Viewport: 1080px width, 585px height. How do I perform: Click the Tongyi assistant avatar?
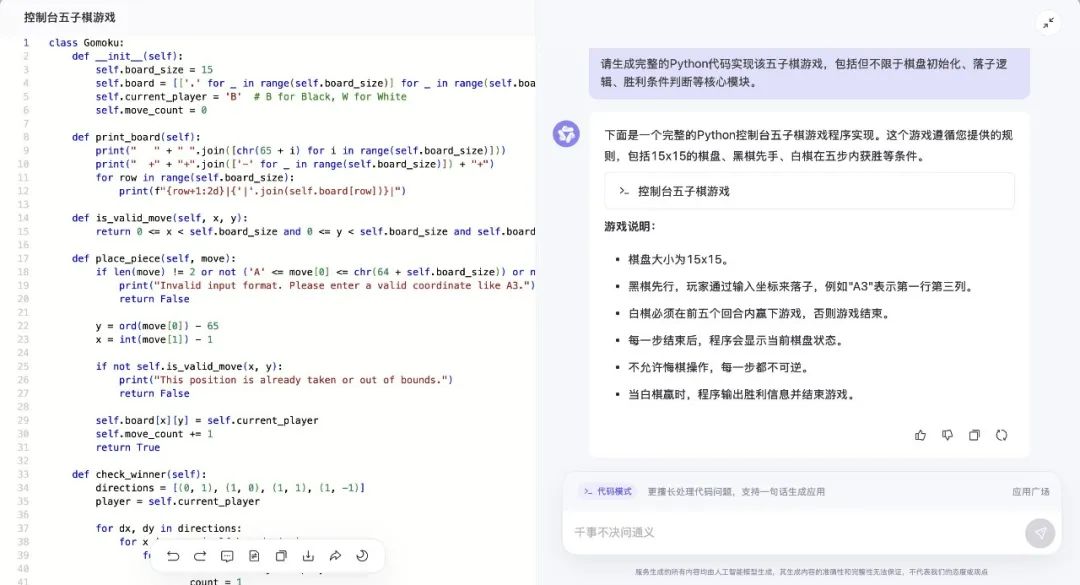tap(567, 133)
